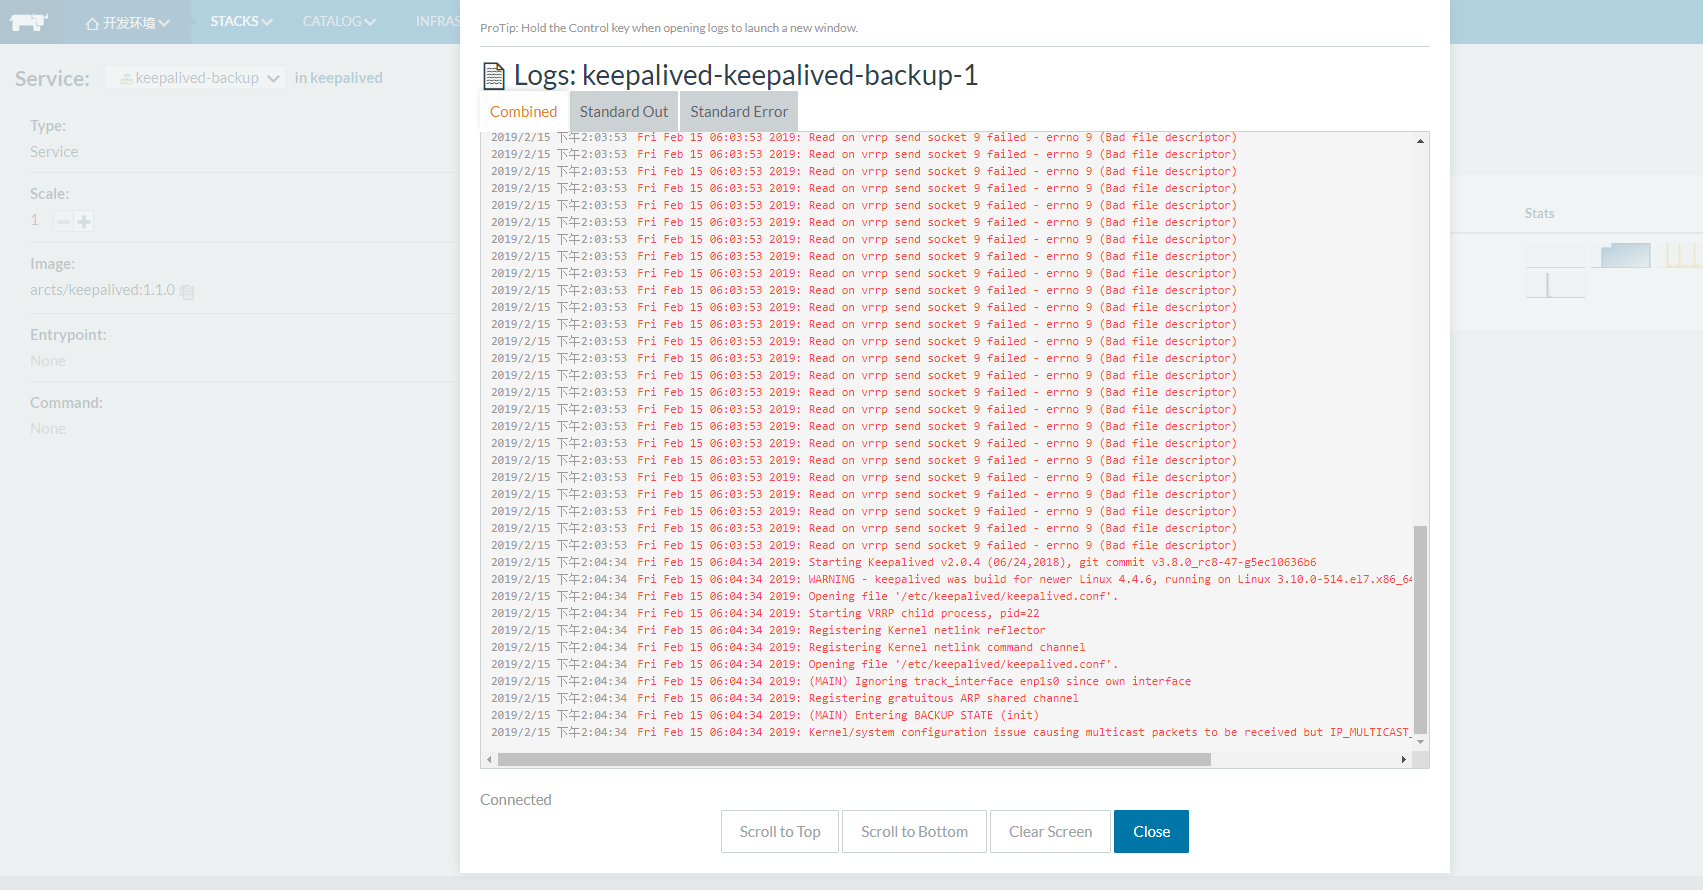Click the copy icon next to arcts/keepalived:1.1.0
Viewport: 1703px width, 890px height.
click(187, 292)
